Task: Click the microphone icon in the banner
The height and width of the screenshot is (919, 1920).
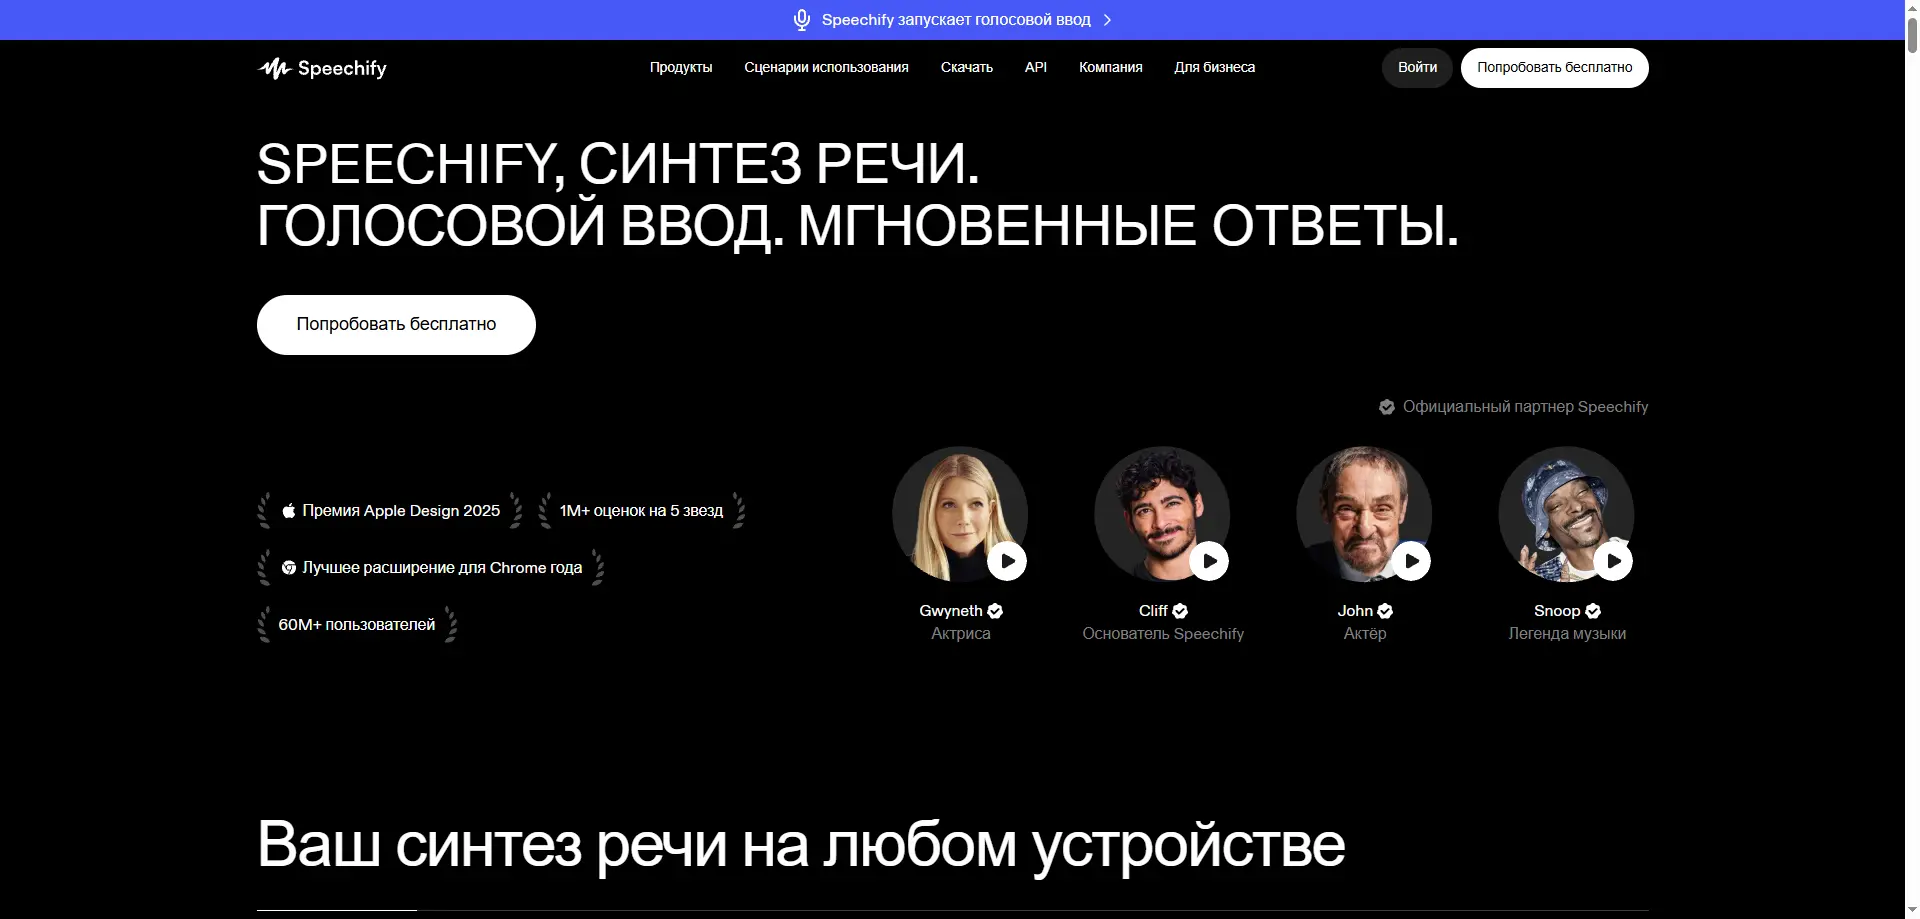Action: click(801, 20)
